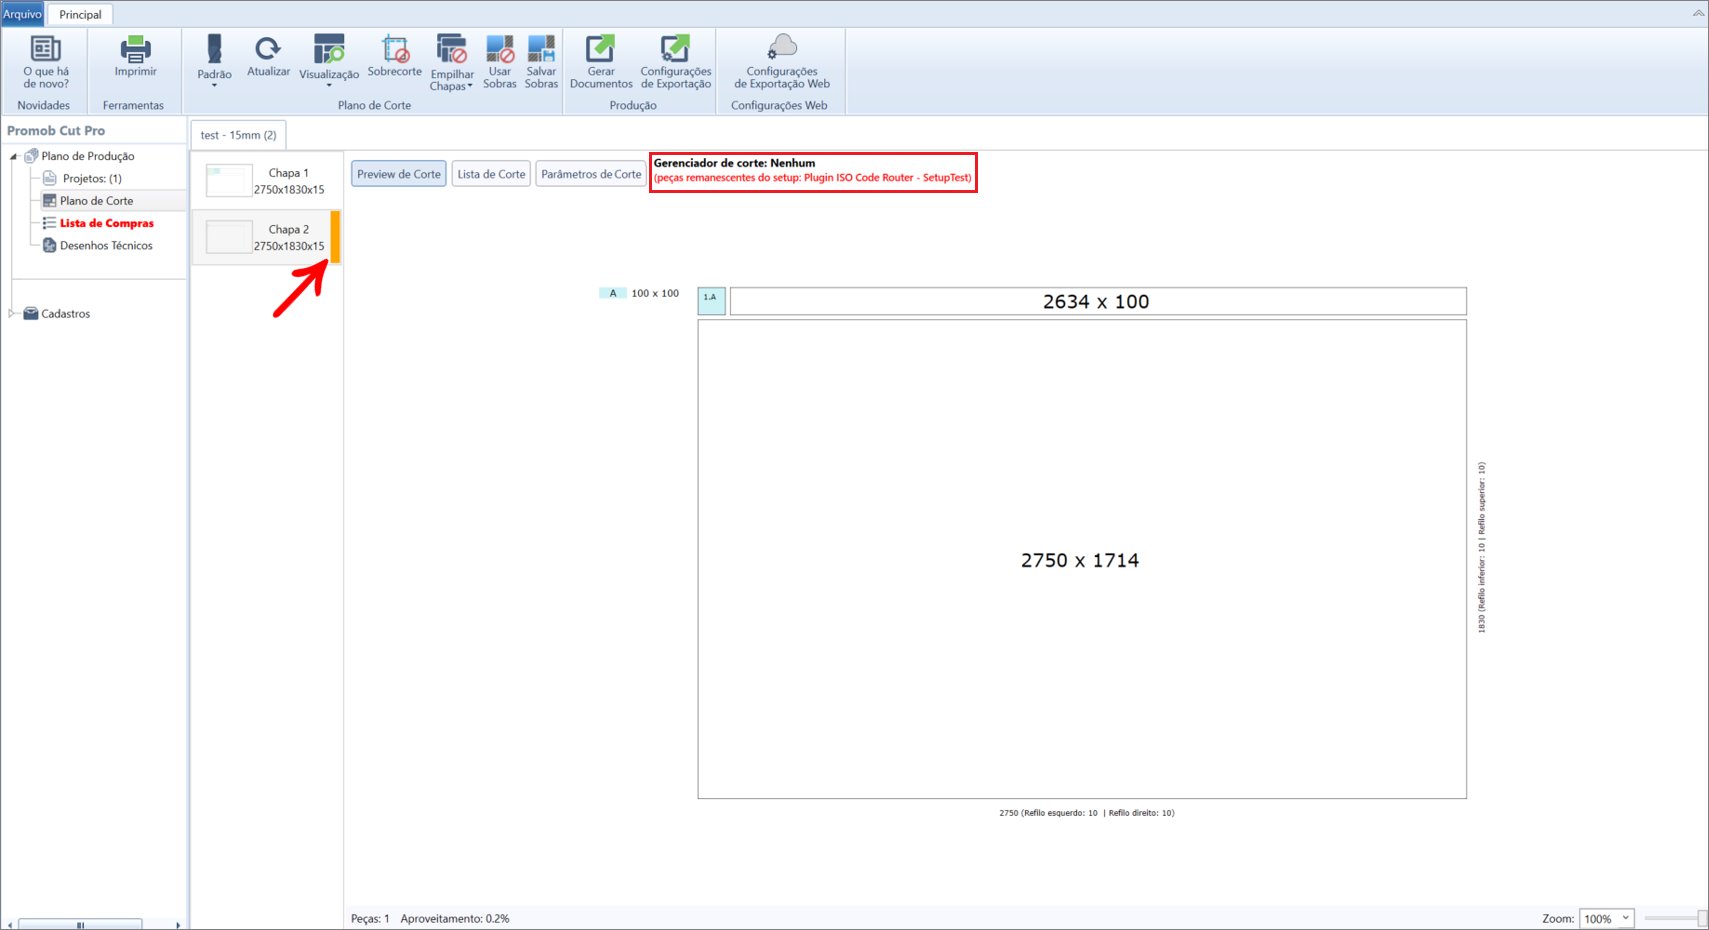The image size is (1709, 930).
Task: Click the Usar Sobras icon
Action: [x=499, y=48]
